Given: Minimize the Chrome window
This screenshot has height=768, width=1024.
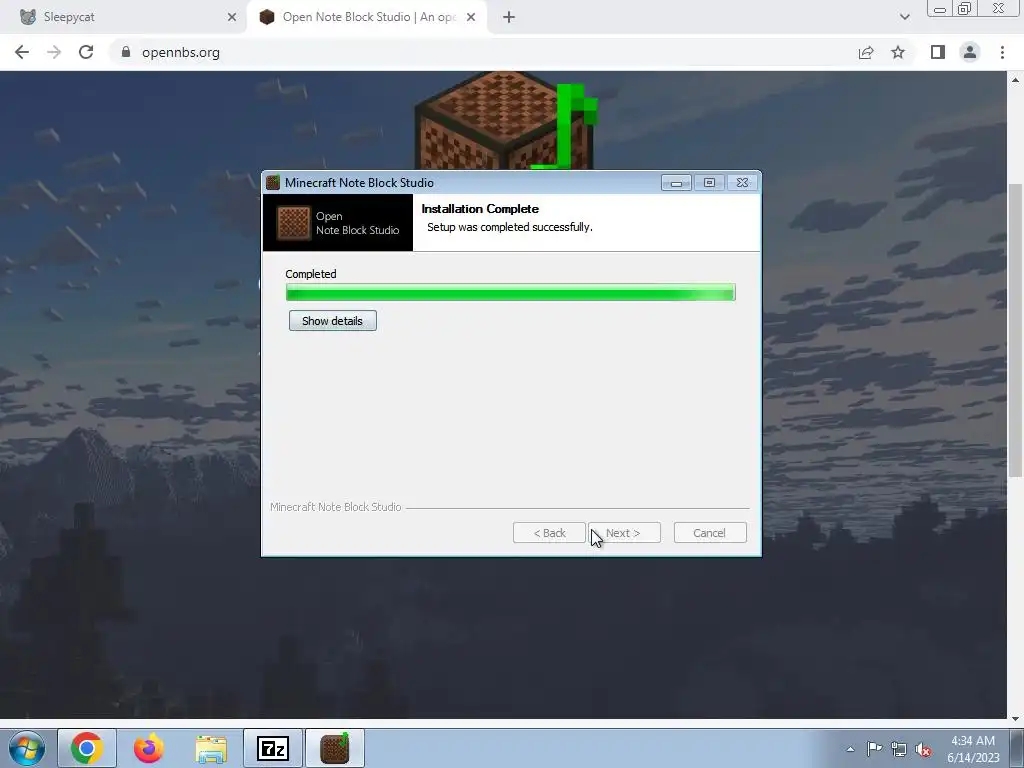Looking at the screenshot, I should [940, 9].
